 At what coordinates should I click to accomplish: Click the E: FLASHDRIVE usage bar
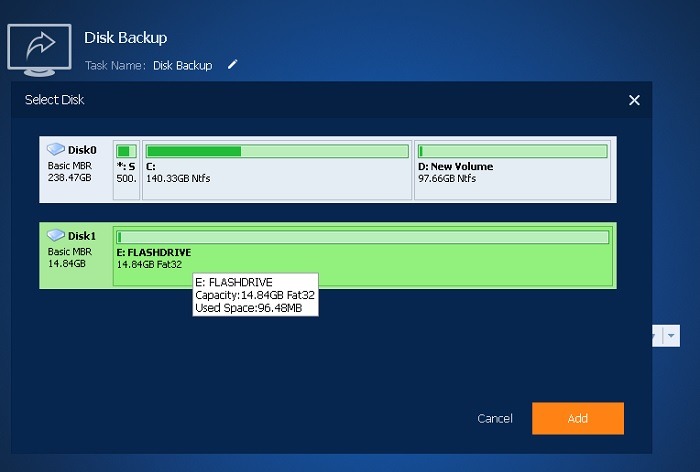(x=362, y=237)
